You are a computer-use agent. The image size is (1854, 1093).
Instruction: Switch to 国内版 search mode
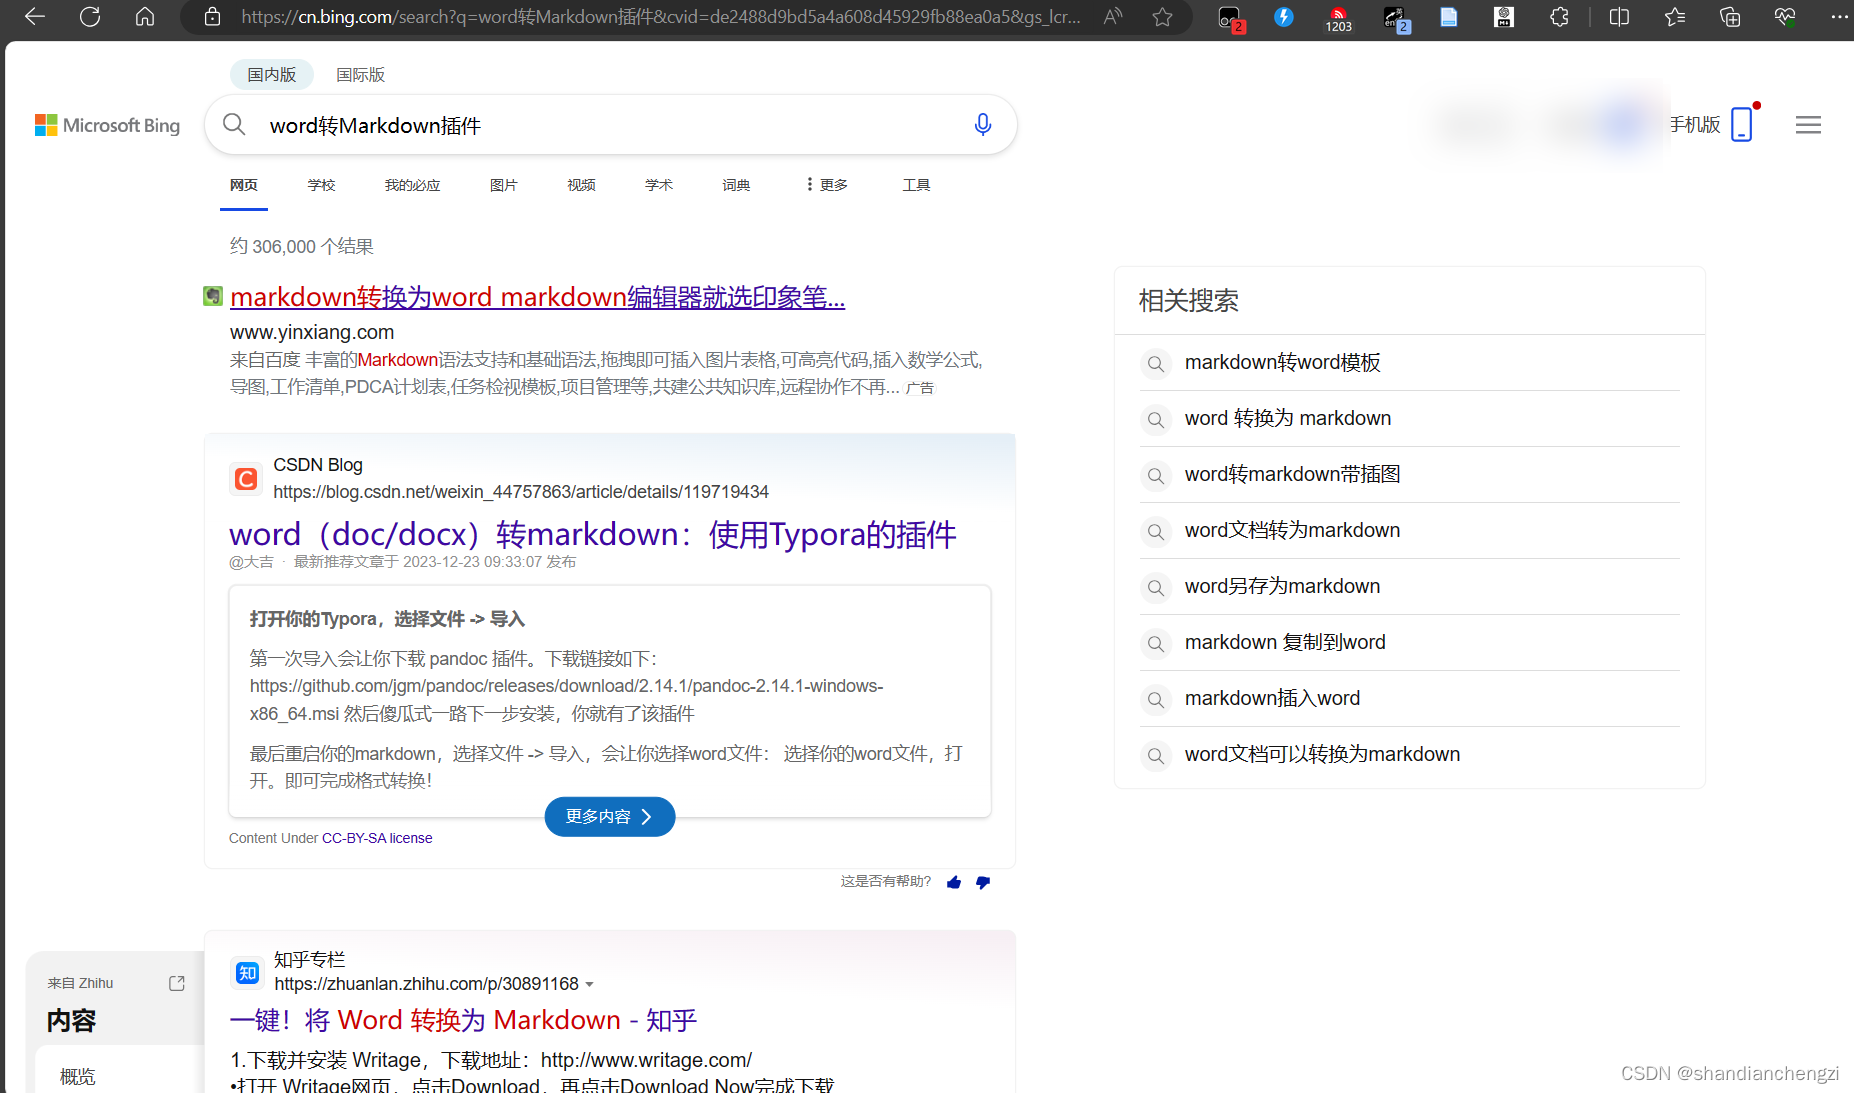272,74
